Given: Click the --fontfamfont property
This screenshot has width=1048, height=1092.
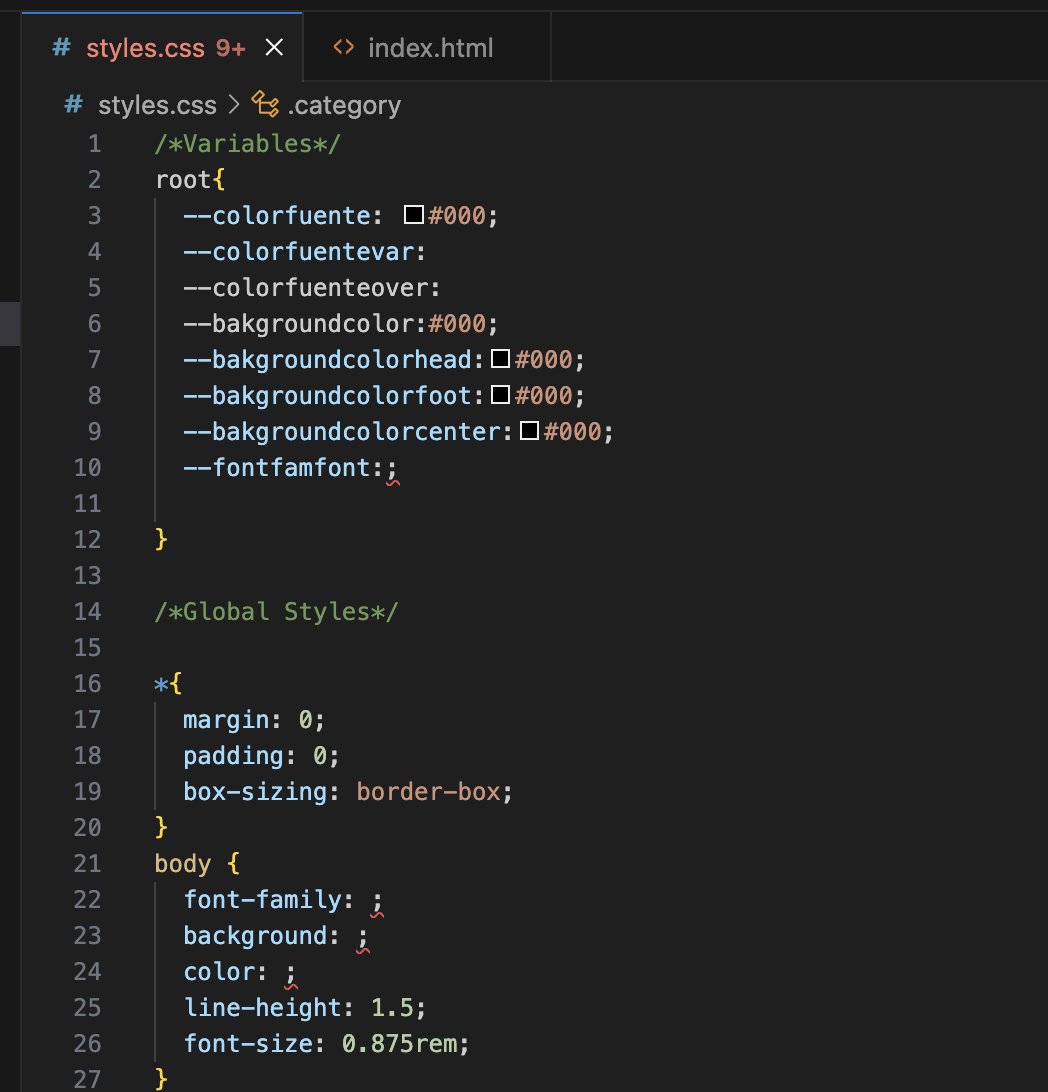Looking at the screenshot, I should click(277, 467).
